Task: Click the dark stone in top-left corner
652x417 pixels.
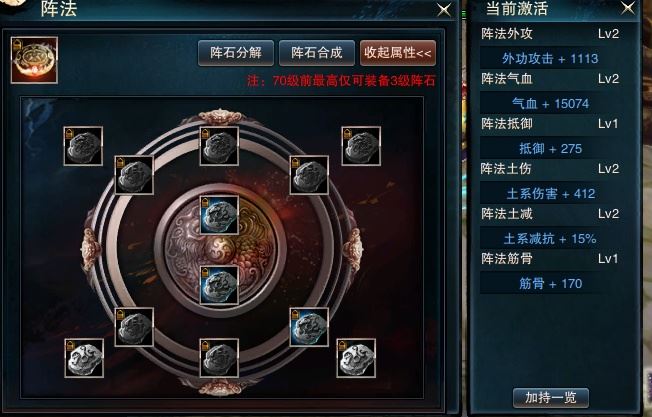Action: [83, 146]
